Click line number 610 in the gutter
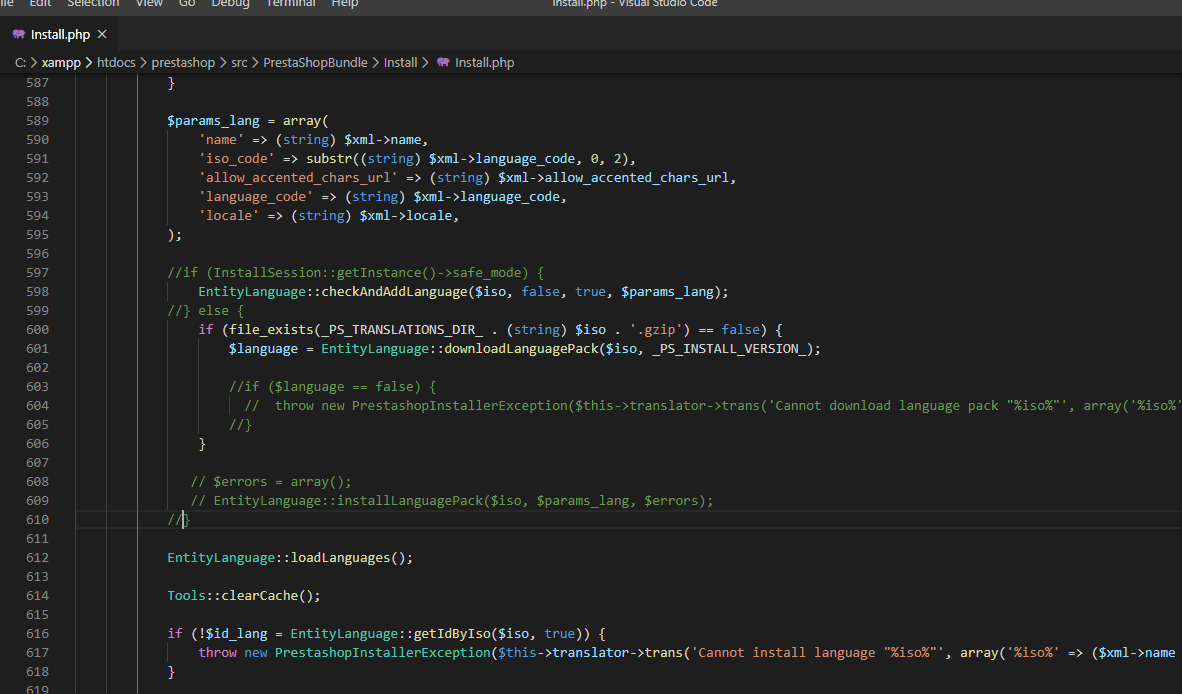Viewport: 1182px width, 694px height. 37,520
